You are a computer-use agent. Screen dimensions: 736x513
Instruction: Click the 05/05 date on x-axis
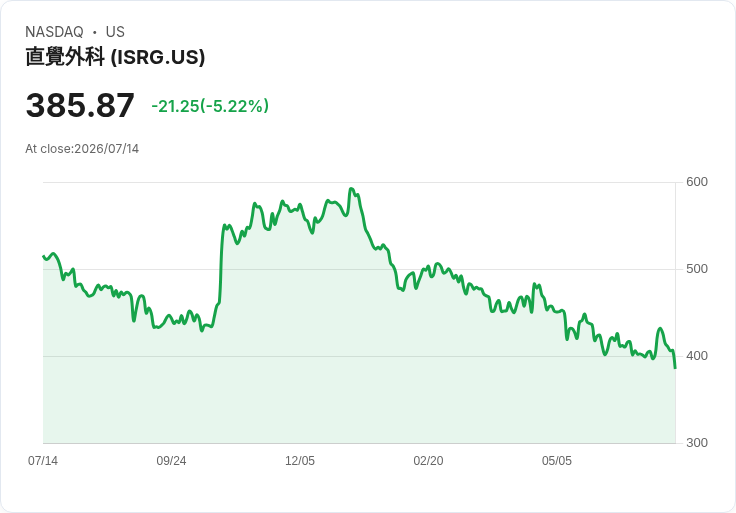(557, 460)
